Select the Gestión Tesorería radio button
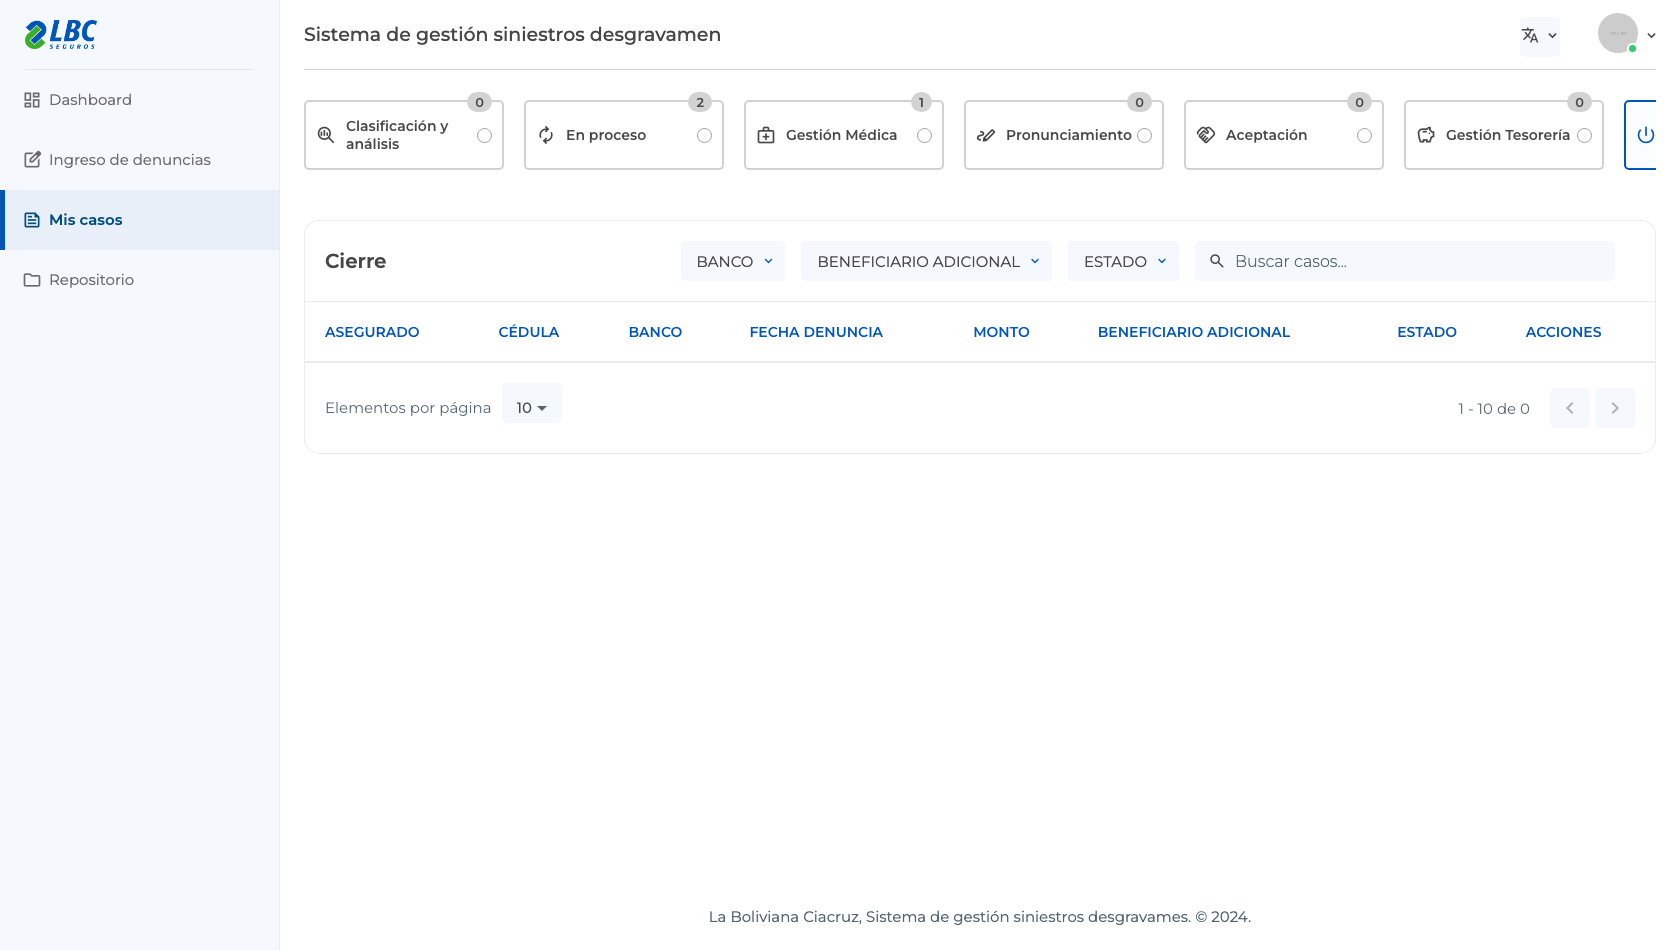The image size is (1680, 950). [1584, 135]
